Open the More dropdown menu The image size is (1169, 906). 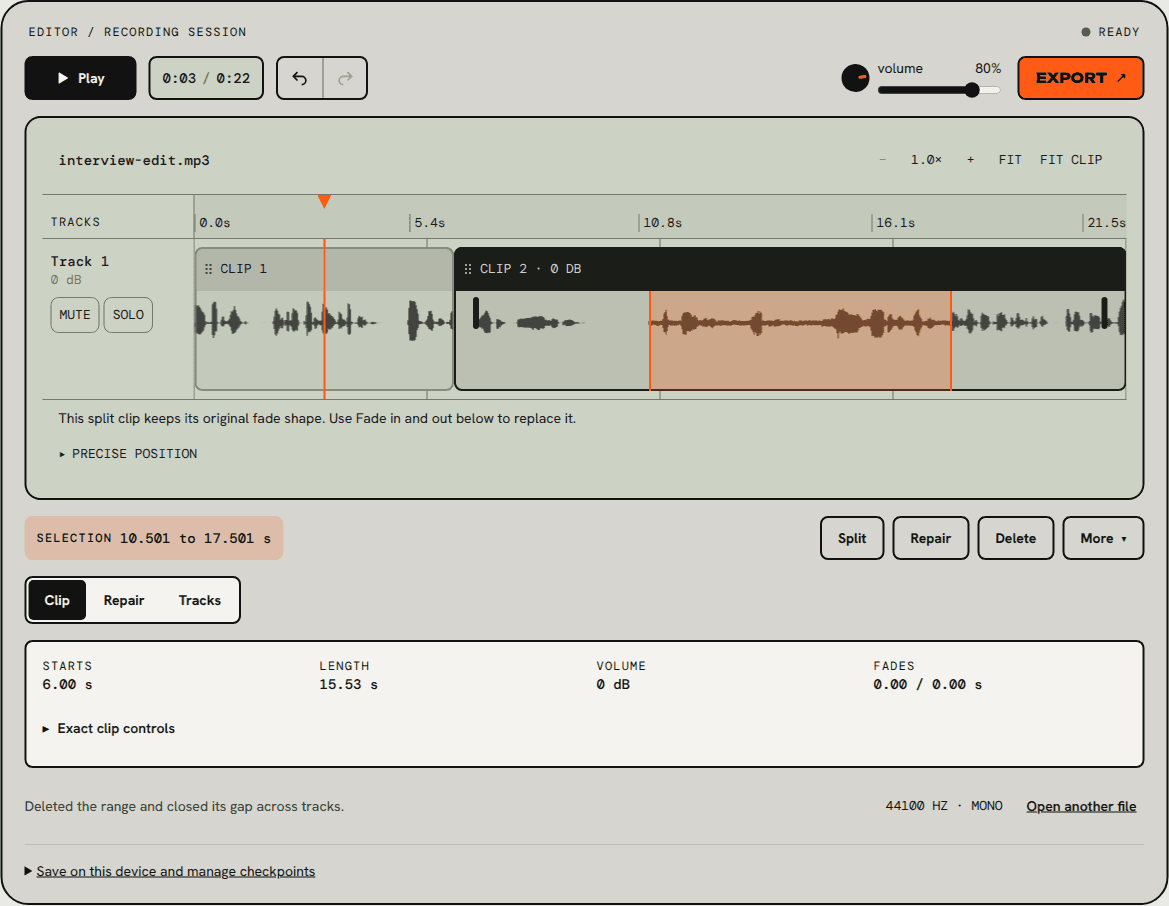[1103, 538]
